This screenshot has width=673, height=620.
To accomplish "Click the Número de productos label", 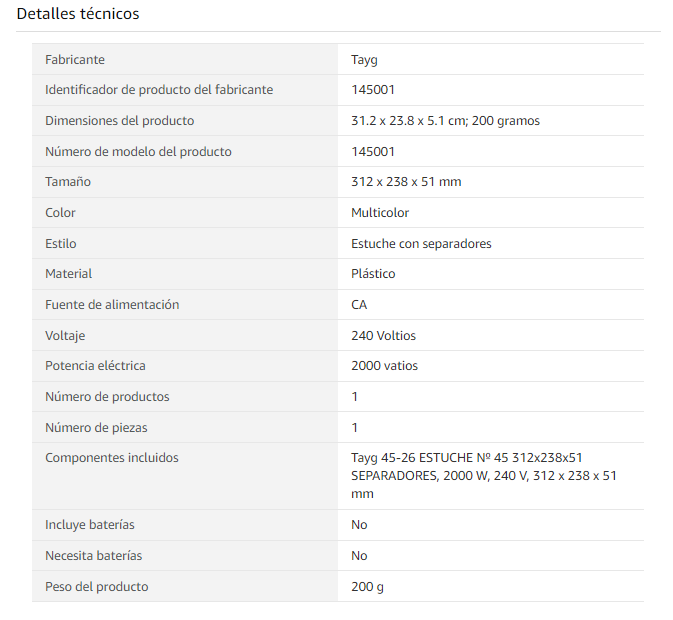I will tap(107, 396).
